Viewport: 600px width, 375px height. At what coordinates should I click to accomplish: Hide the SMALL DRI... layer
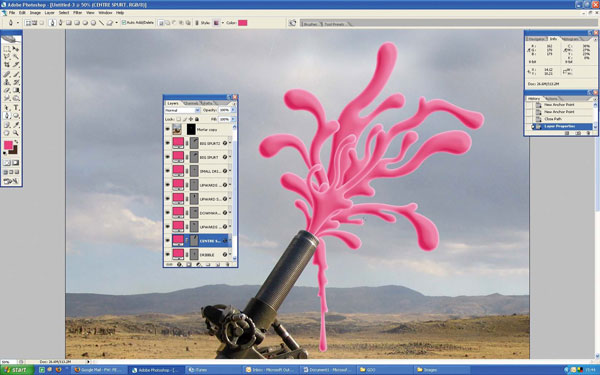click(168, 171)
